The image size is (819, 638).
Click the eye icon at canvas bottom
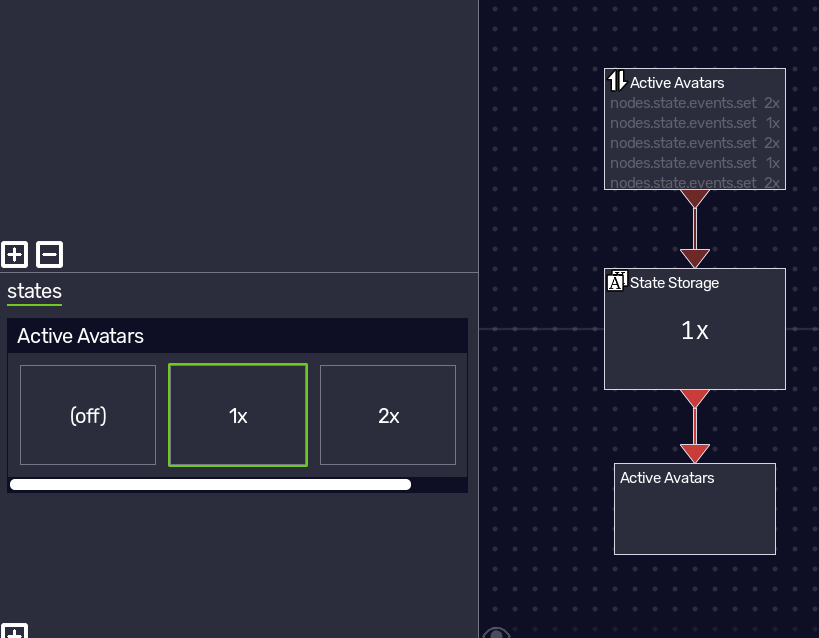tap(496, 633)
